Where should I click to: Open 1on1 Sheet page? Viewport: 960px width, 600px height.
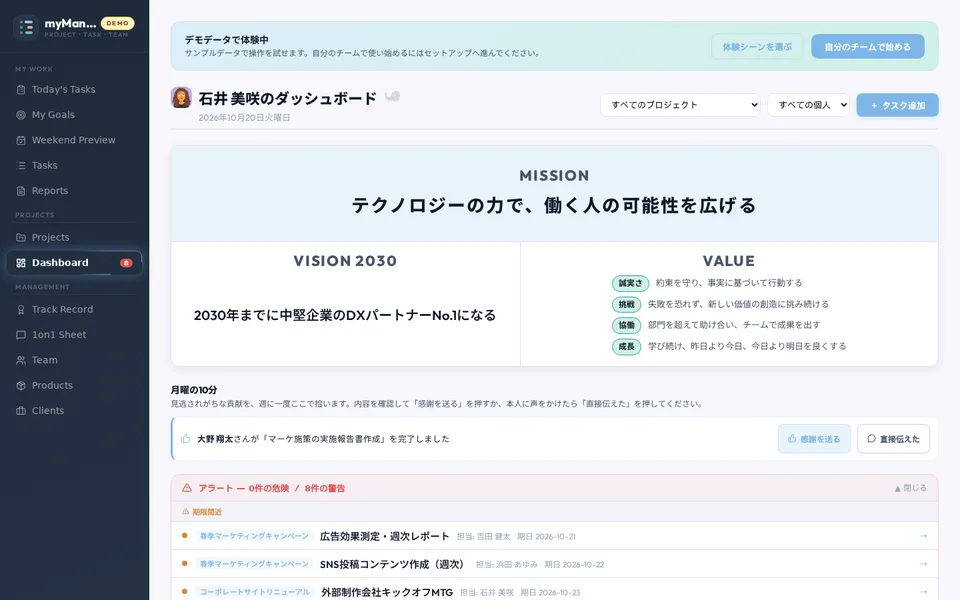tap(74, 335)
